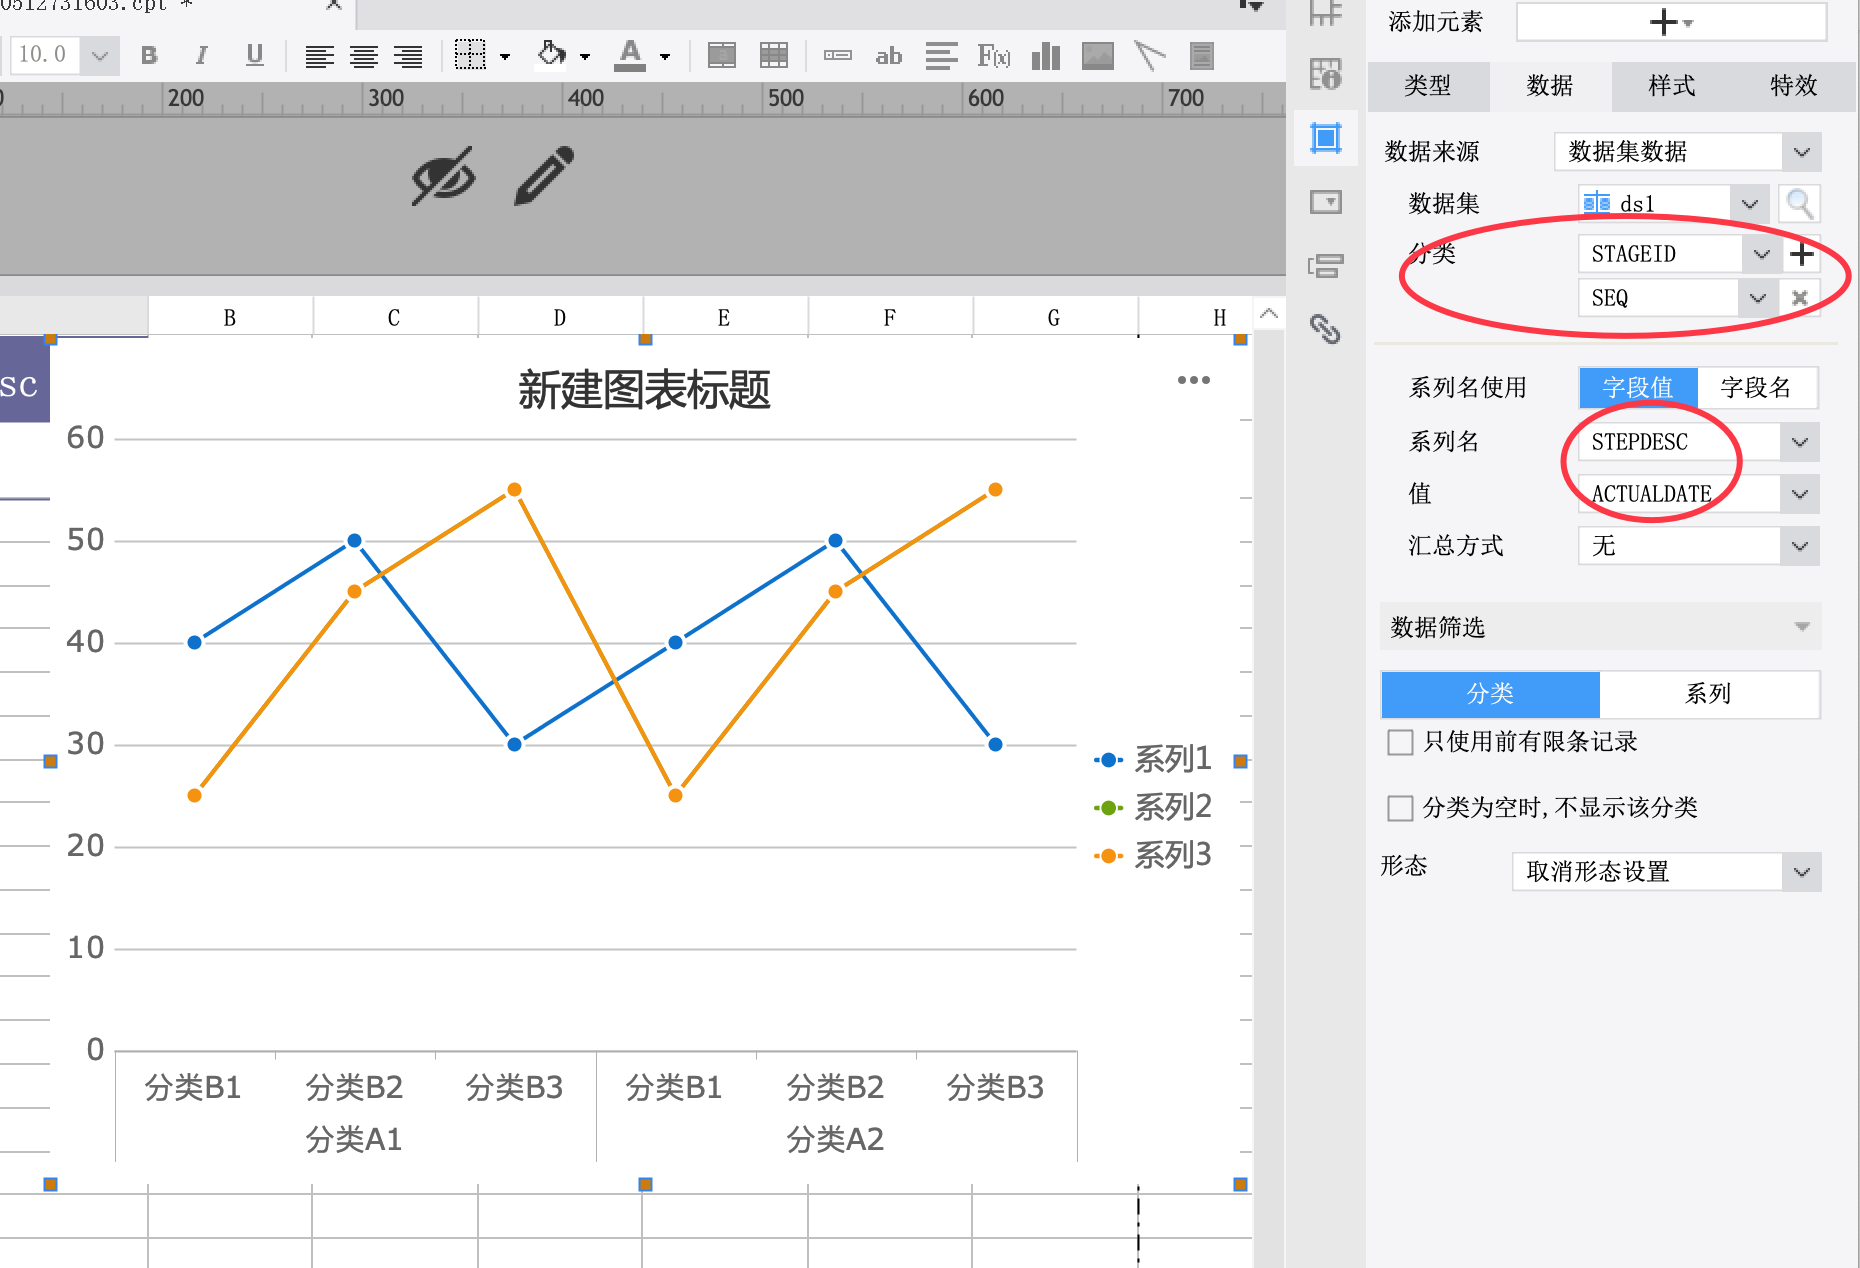Click the unmerge cells grid icon
This screenshot has width=1860, height=1268.
[x=774, y=56]
